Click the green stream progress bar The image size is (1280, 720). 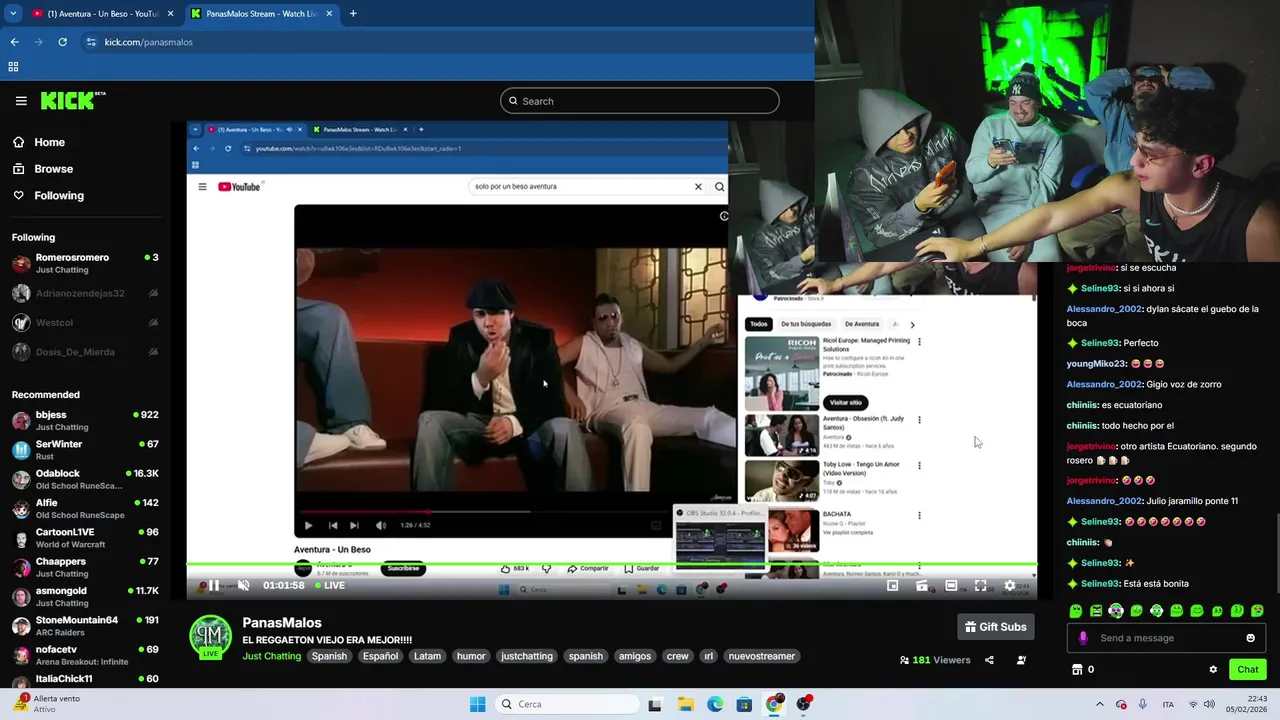tap(612, 565)
